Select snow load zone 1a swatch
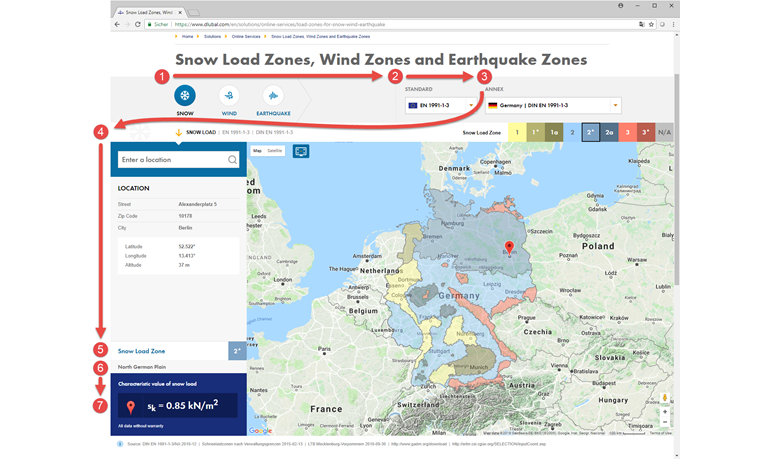Viewport: 760px width, 459px height. tap(554, 132)
